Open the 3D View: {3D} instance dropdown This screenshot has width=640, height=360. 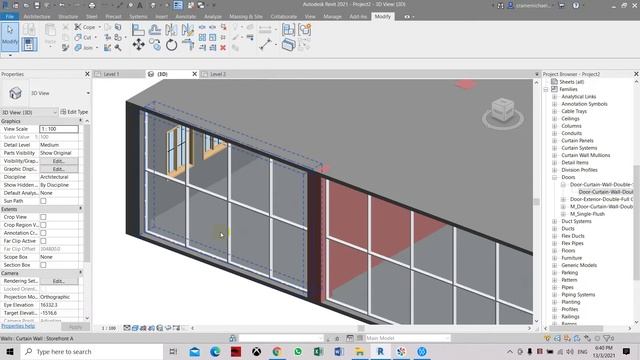pyautogui.click(x=29, y=112)
